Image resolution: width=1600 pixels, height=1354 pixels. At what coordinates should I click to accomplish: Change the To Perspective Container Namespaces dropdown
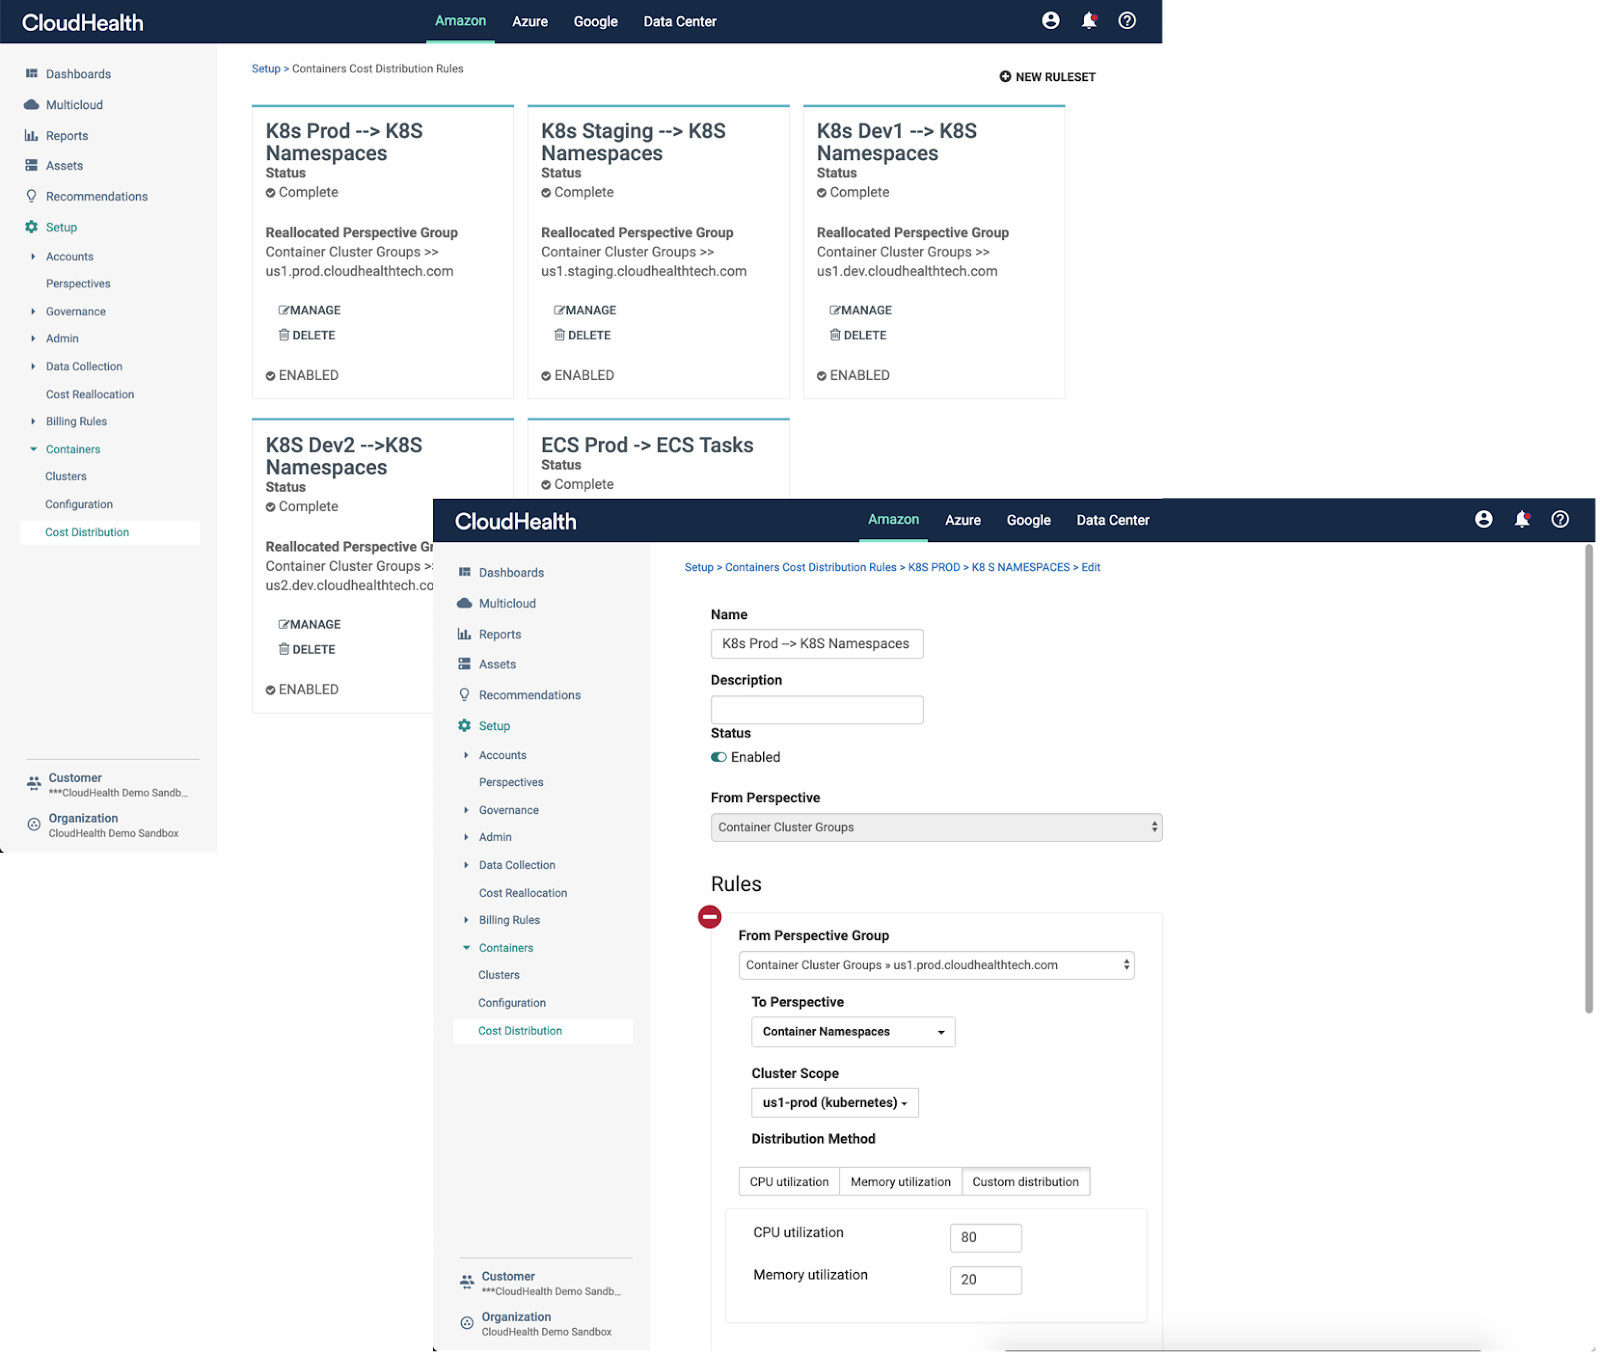[852, 1031]
